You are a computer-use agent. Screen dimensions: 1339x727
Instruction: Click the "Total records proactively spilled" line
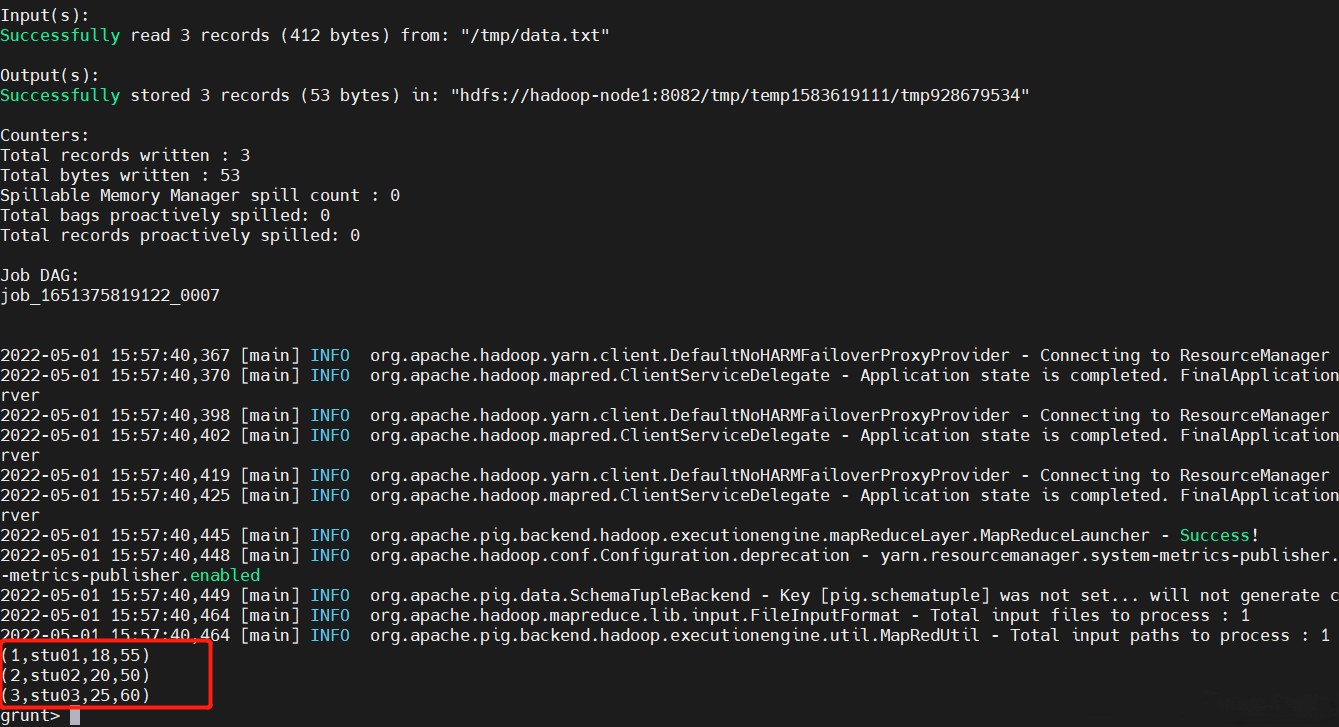(x=180, y=235)
